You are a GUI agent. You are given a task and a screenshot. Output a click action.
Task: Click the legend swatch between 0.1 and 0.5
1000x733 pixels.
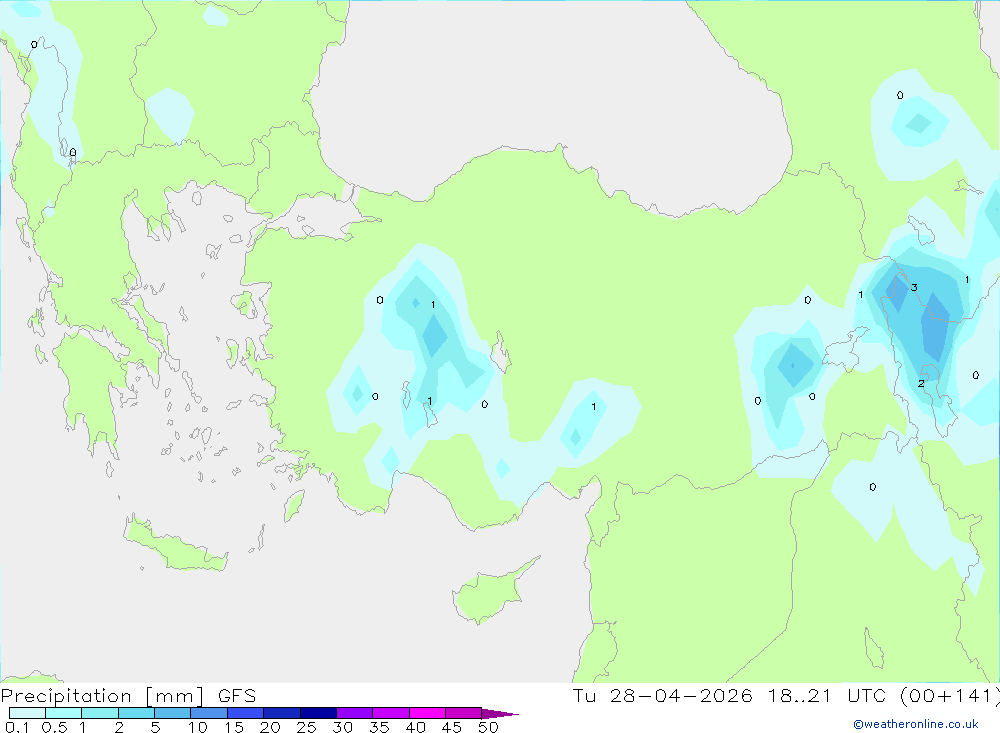(27, 713)
